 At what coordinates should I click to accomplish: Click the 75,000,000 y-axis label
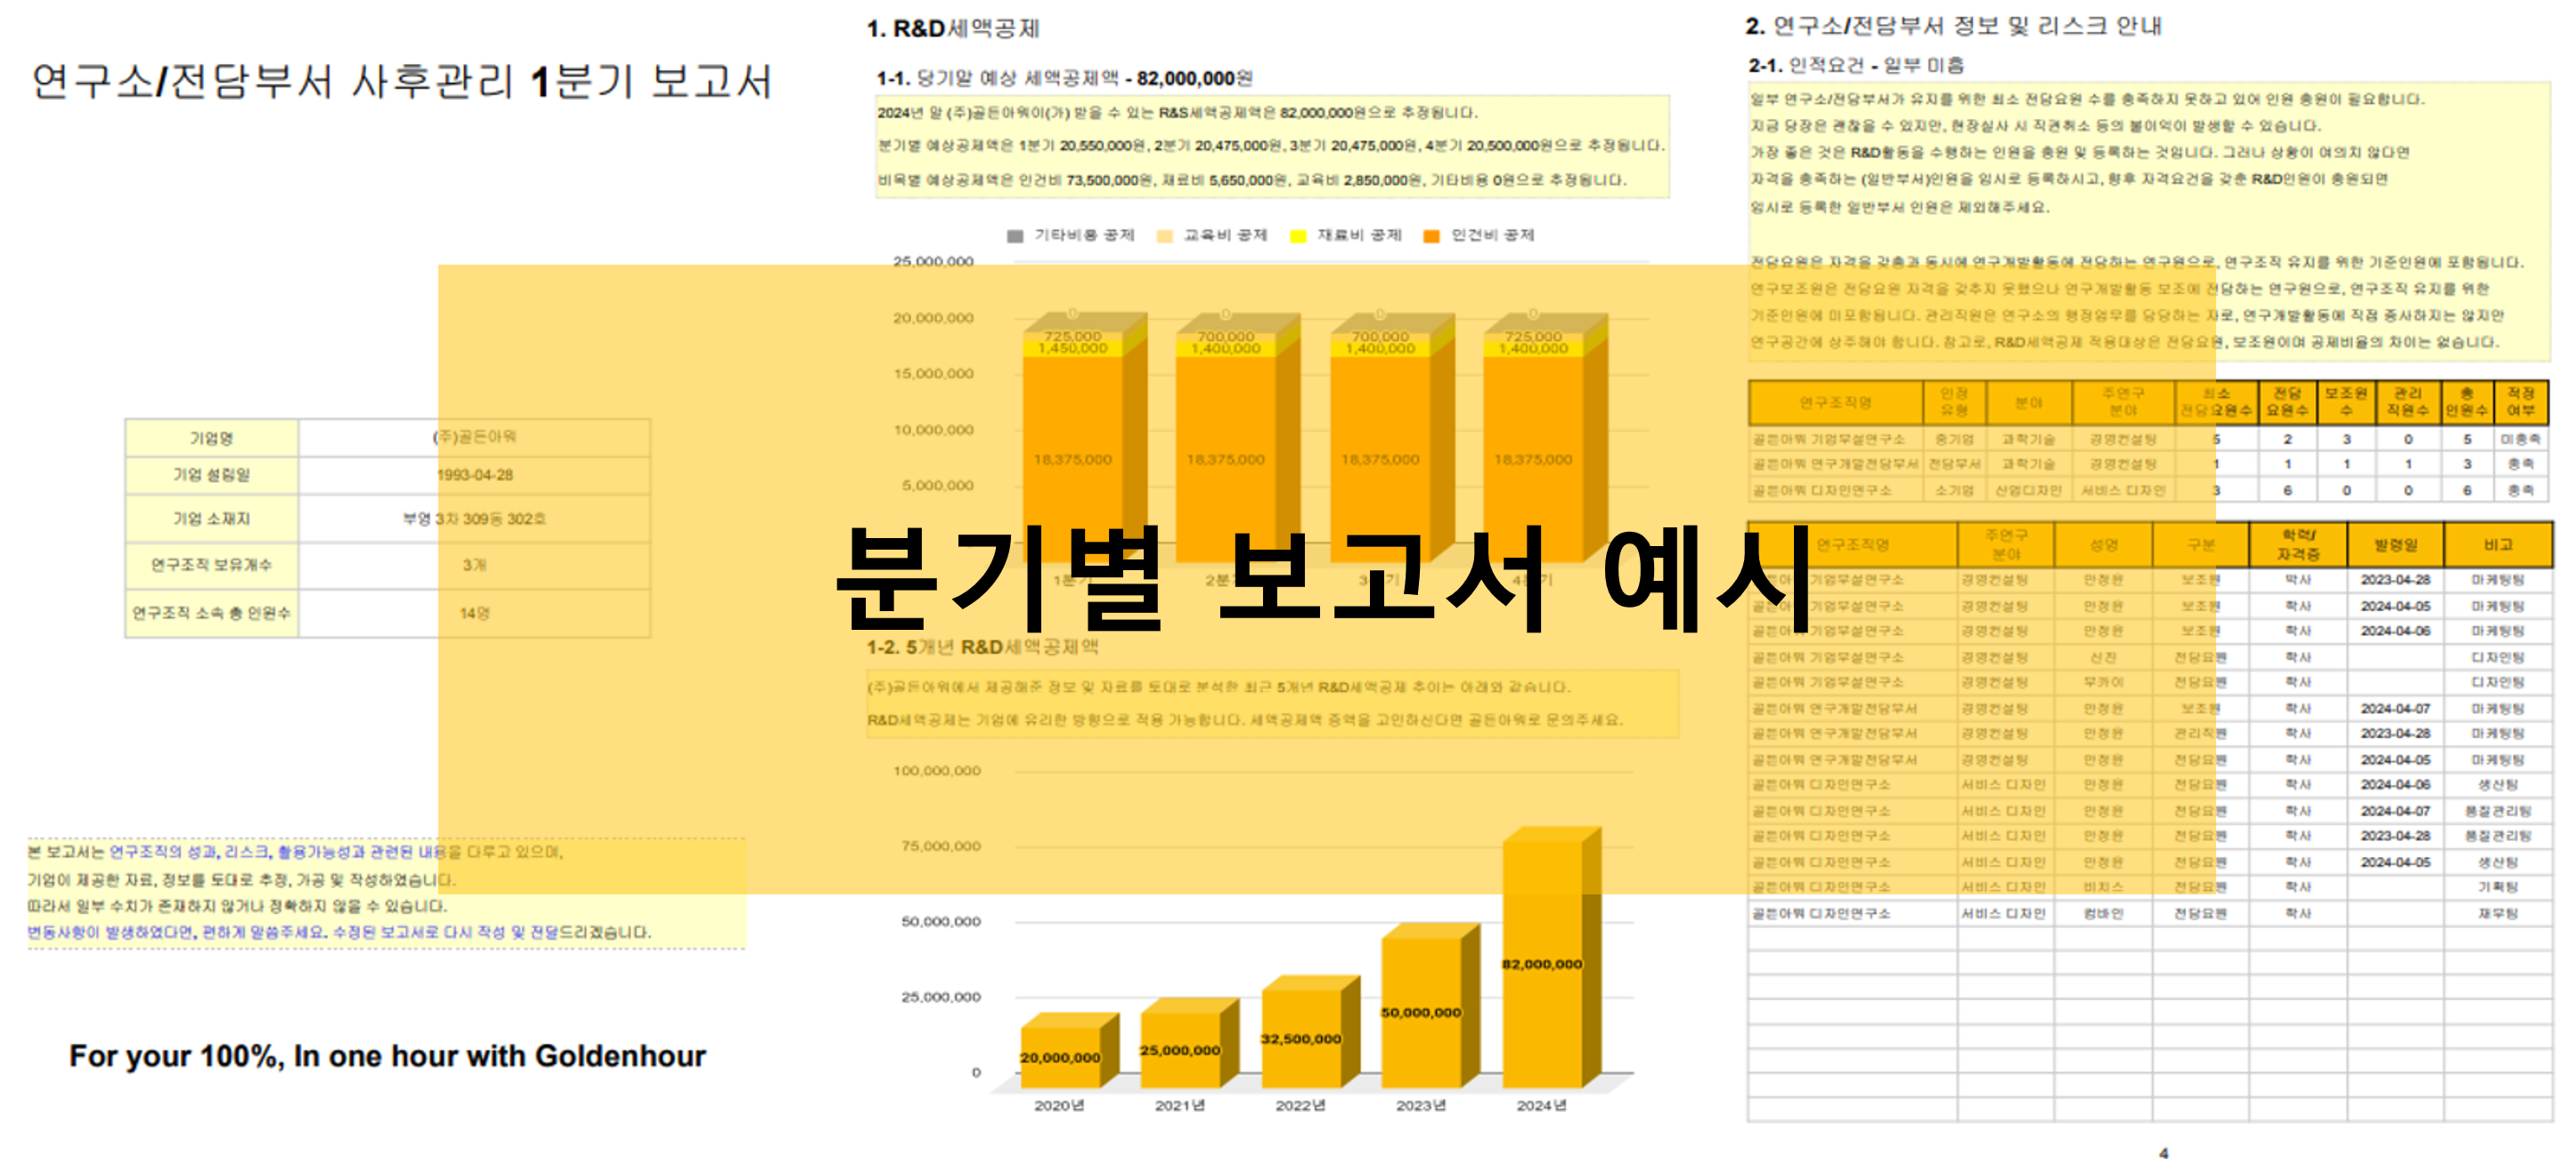(x=940, y=846)
